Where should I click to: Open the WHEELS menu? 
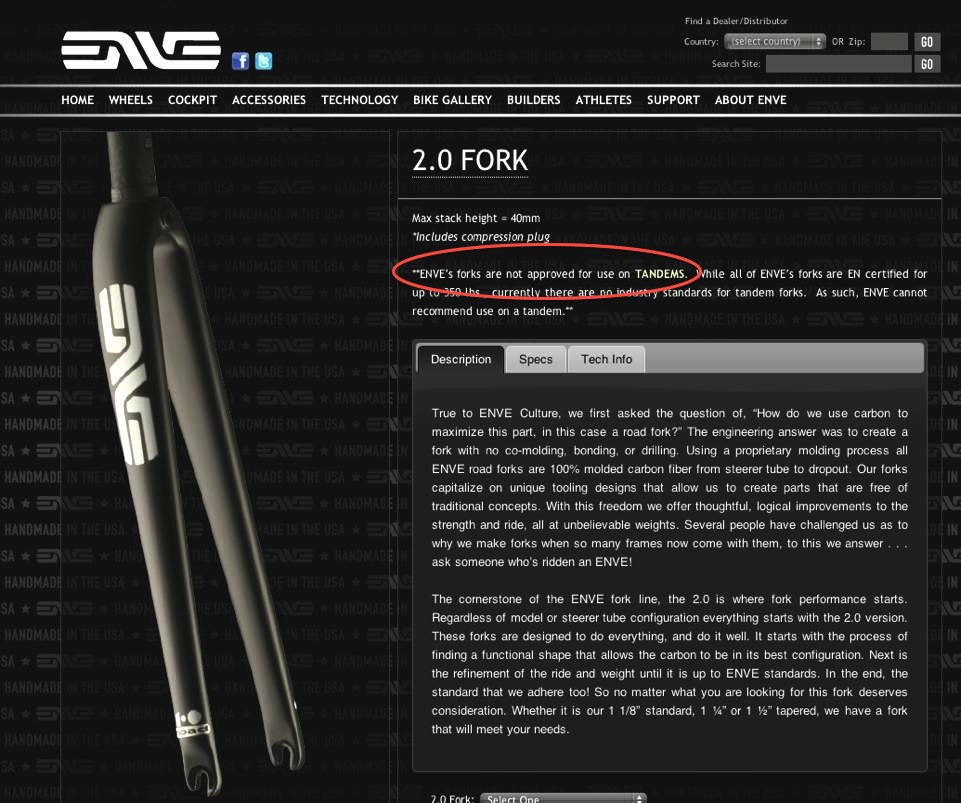pyautogui.click(x=131, y=100)
